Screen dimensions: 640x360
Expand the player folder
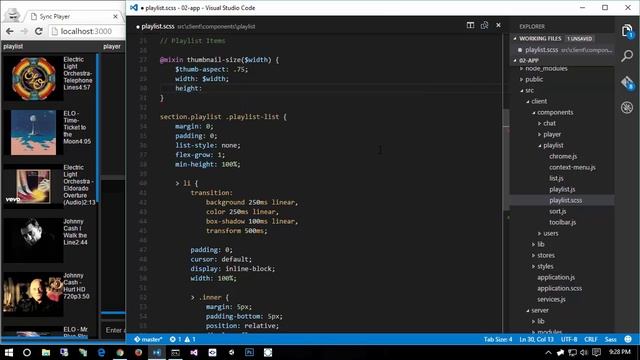pyautogui.click(x=552, y=134)
